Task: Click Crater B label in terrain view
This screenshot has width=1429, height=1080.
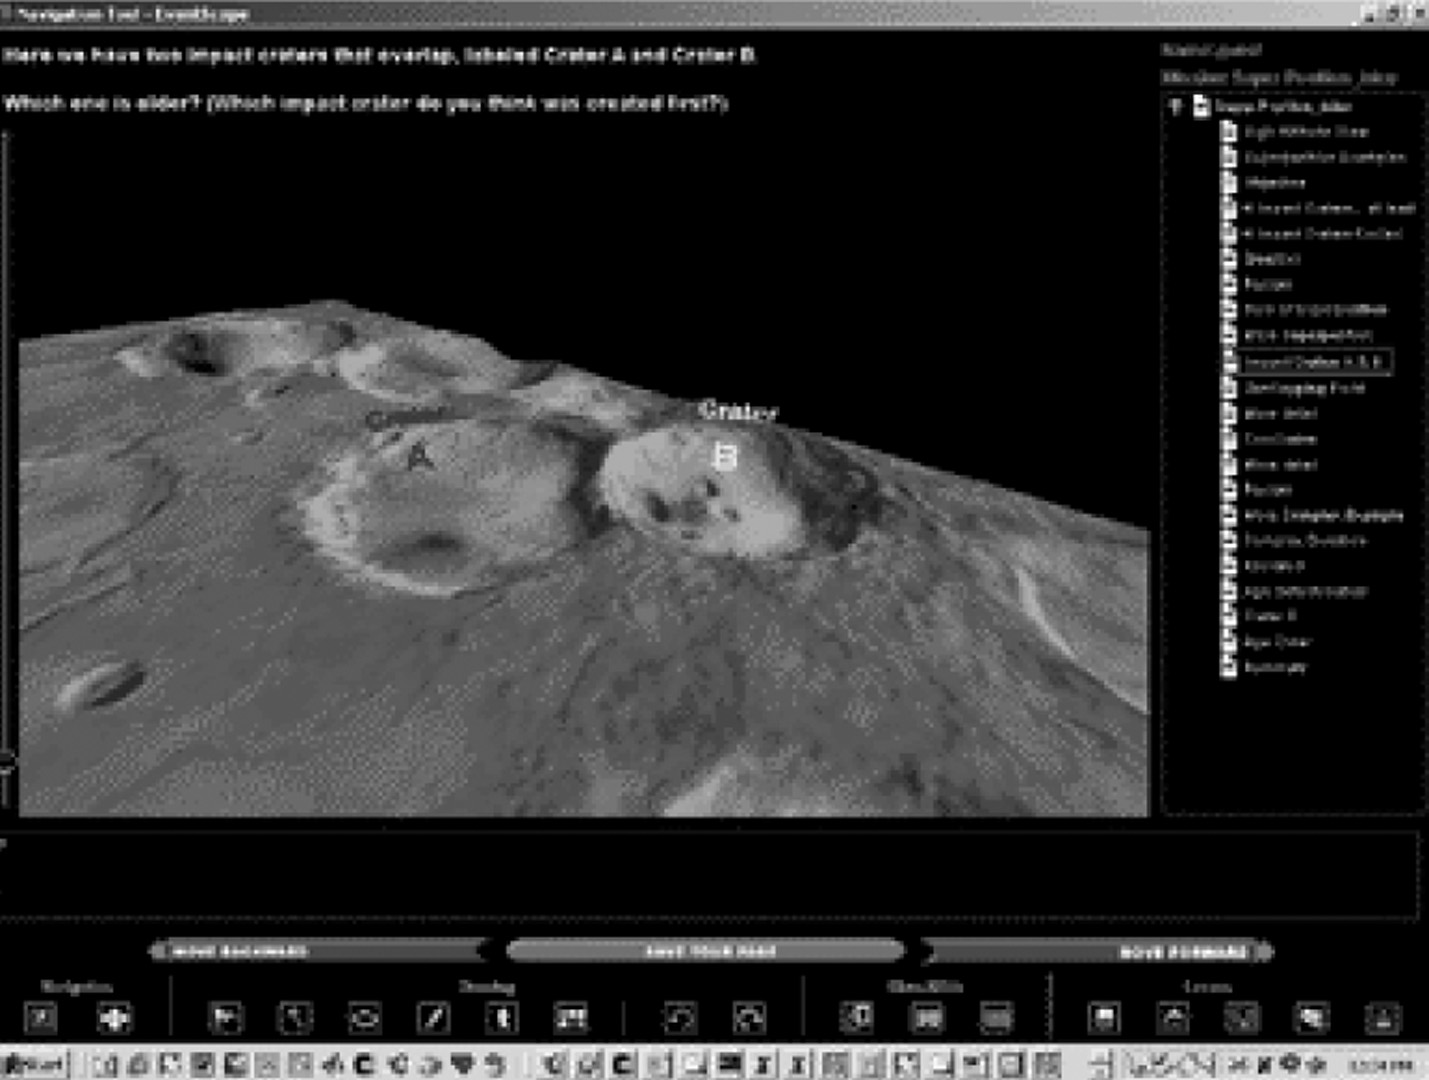Action: (x=728, y=456)
